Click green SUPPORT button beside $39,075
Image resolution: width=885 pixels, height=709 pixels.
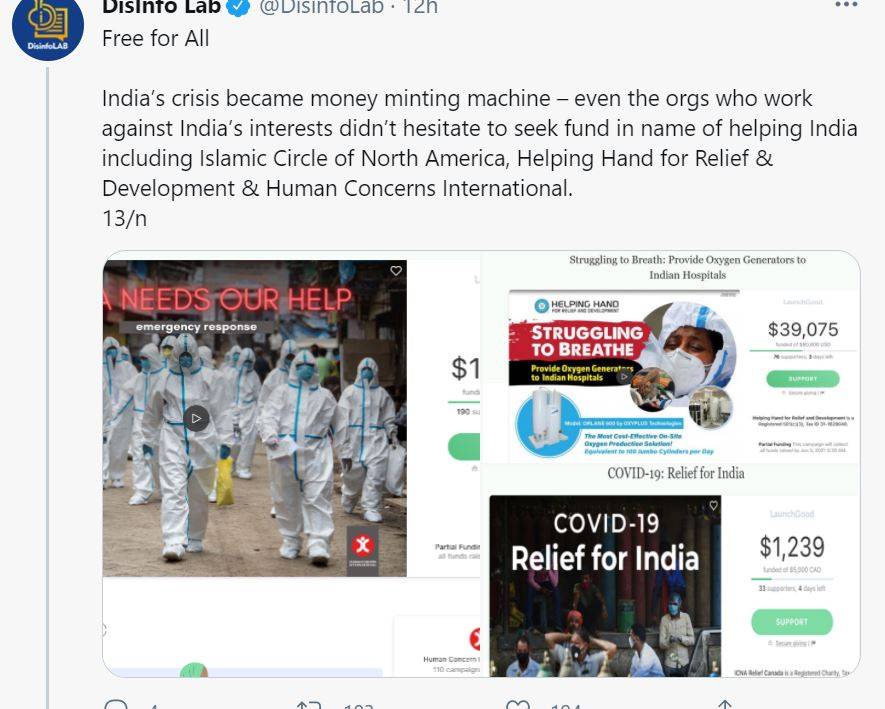[803, 378]
